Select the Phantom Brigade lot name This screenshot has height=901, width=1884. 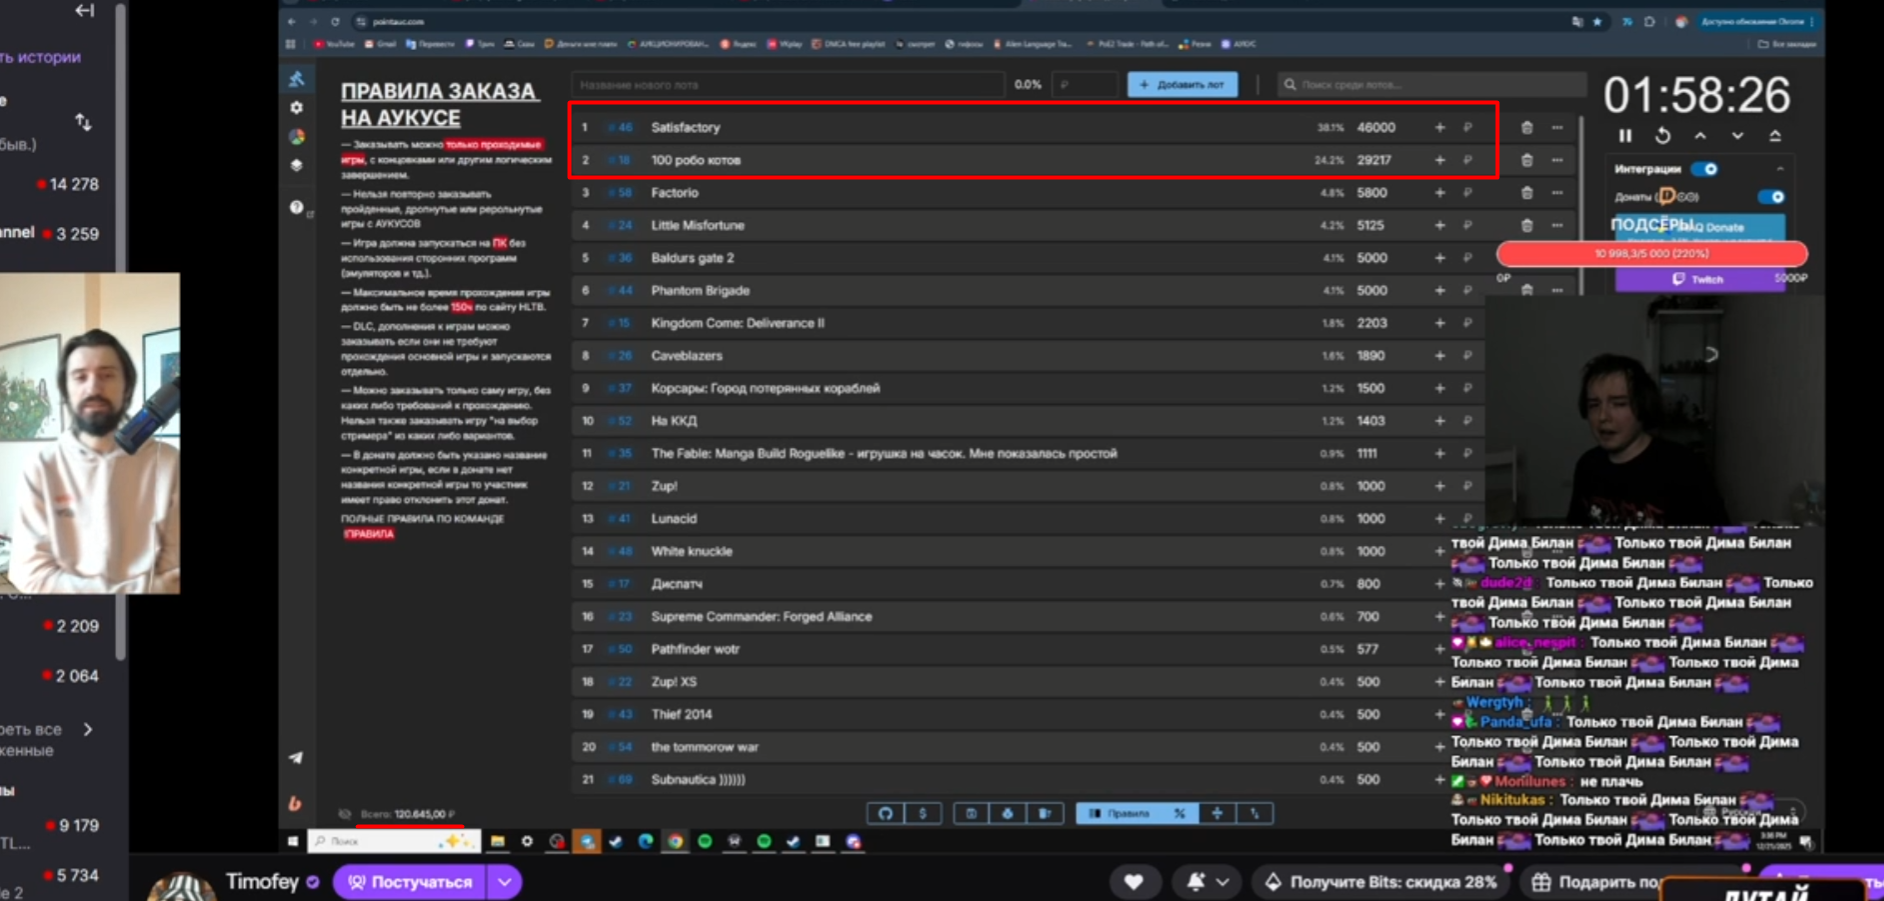(x=700, y=290)
